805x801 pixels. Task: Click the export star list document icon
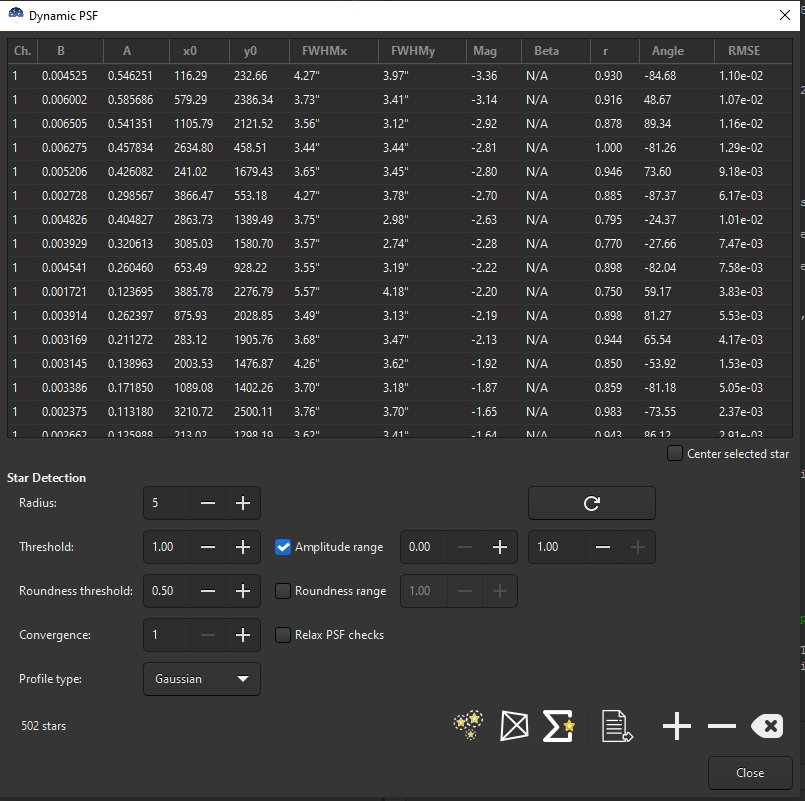pos(617,726)
